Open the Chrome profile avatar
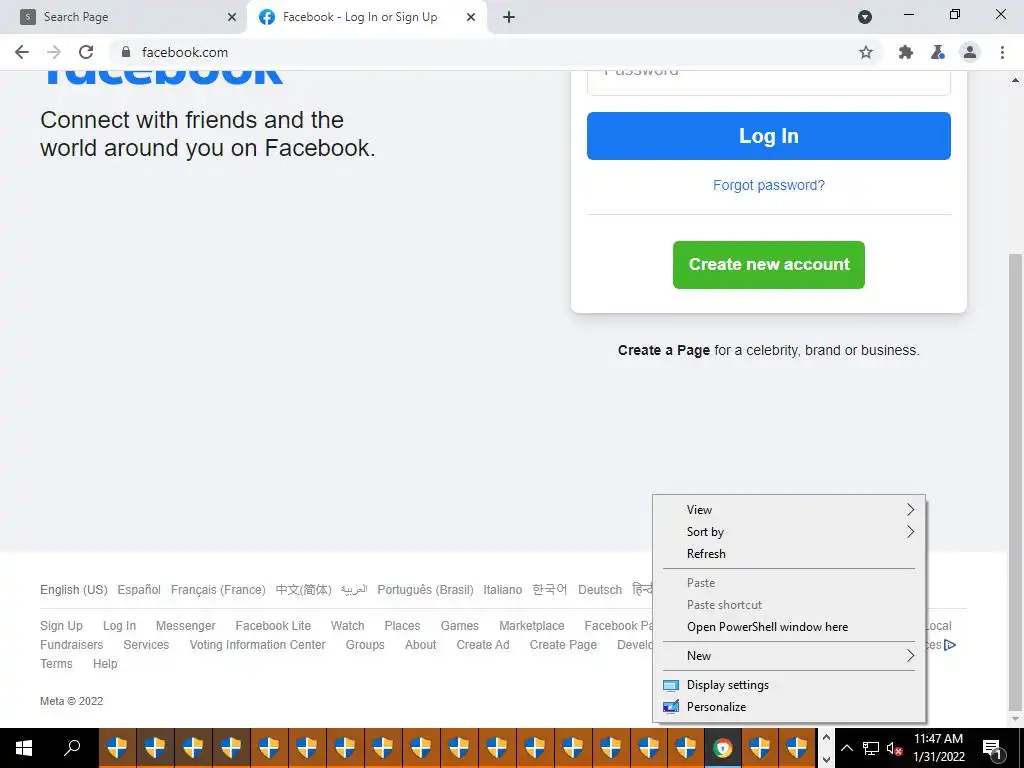The width and height of the screenshot is (1024, 768). 970,52
